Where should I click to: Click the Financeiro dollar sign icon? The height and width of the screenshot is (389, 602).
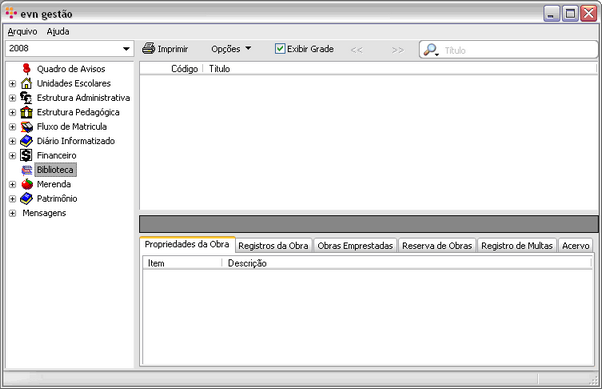point(26,155)
